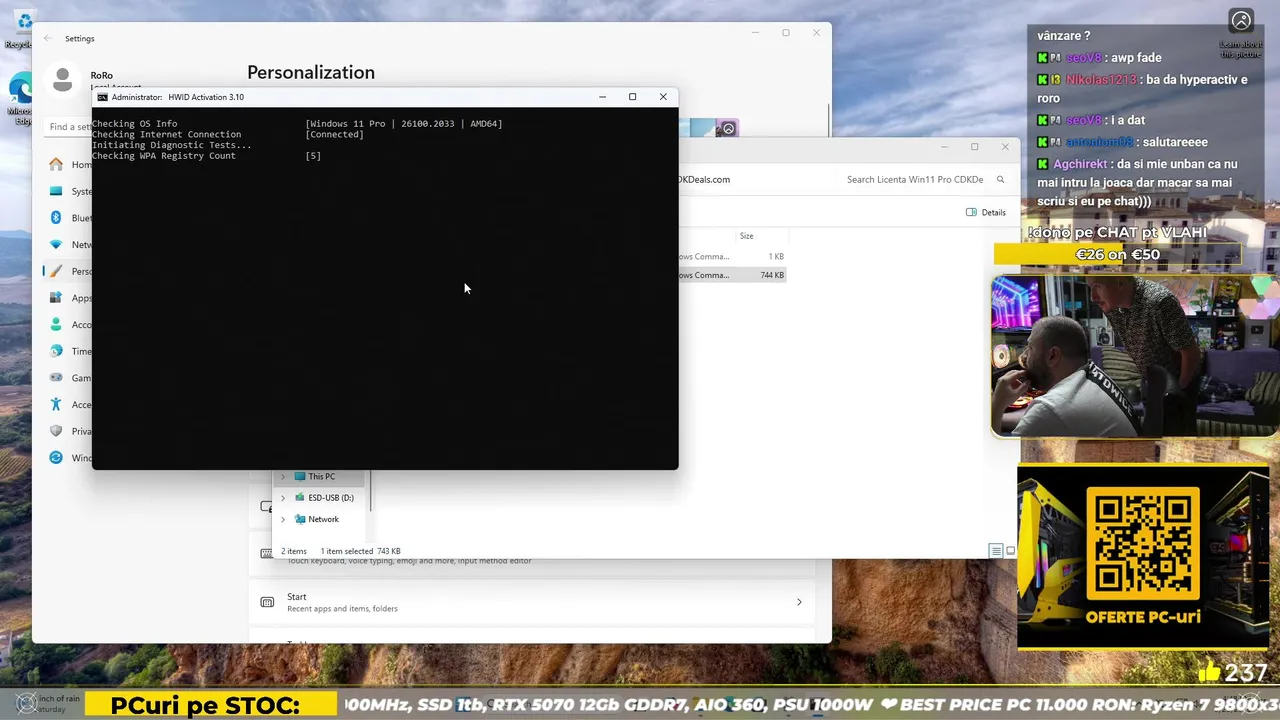
Task: Toggle Details pane in File Explorer
Action: click(x=986, y=212)
